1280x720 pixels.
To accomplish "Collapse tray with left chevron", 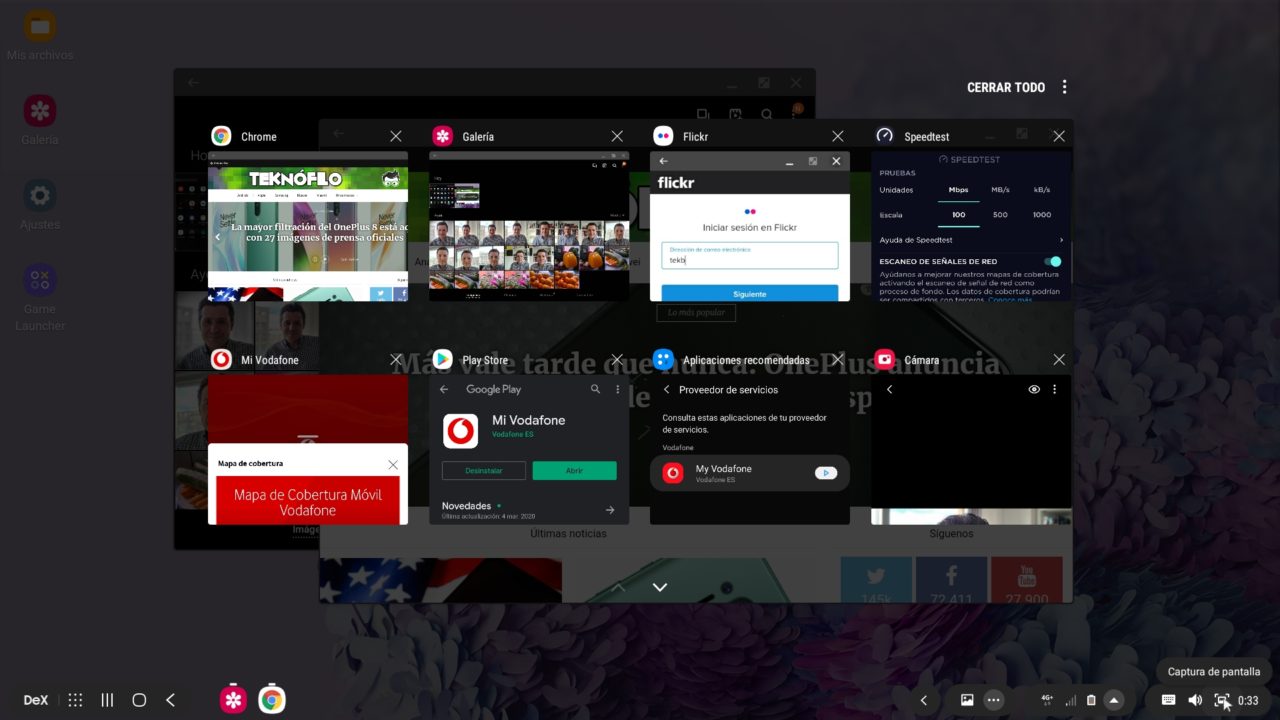I will click(x=924, y=700).
